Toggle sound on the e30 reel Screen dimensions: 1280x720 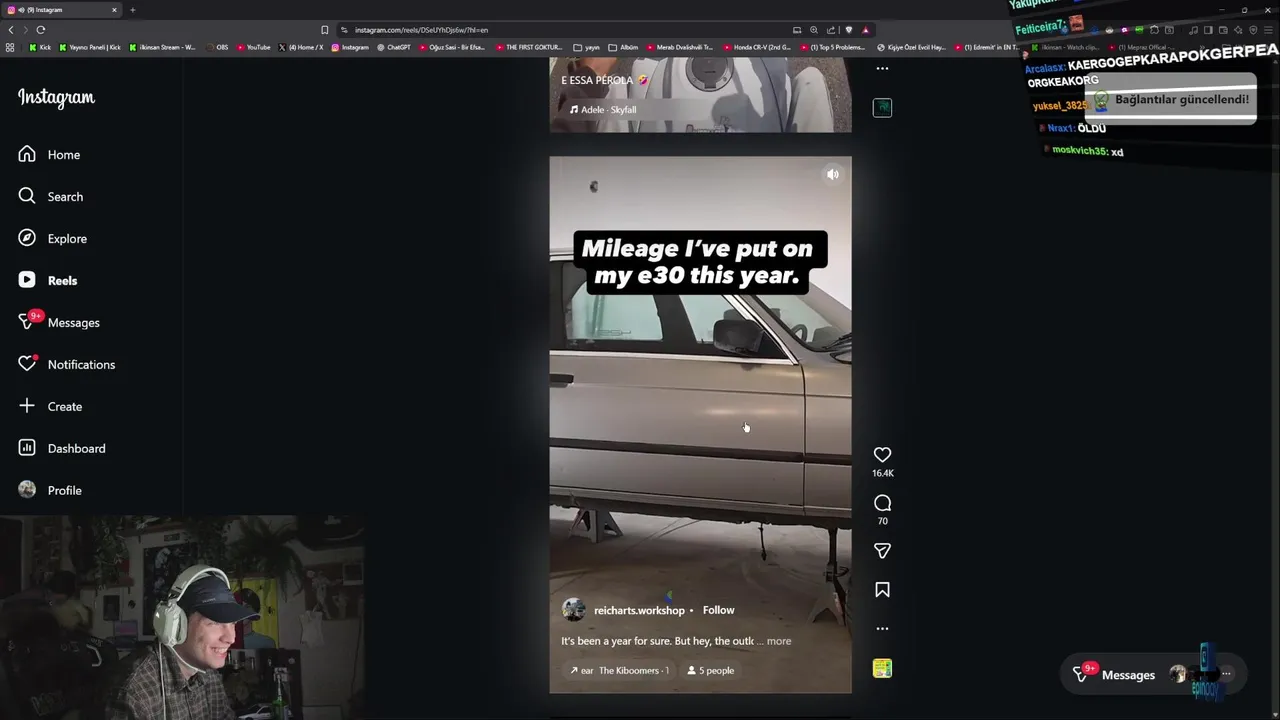coord(832,174)
